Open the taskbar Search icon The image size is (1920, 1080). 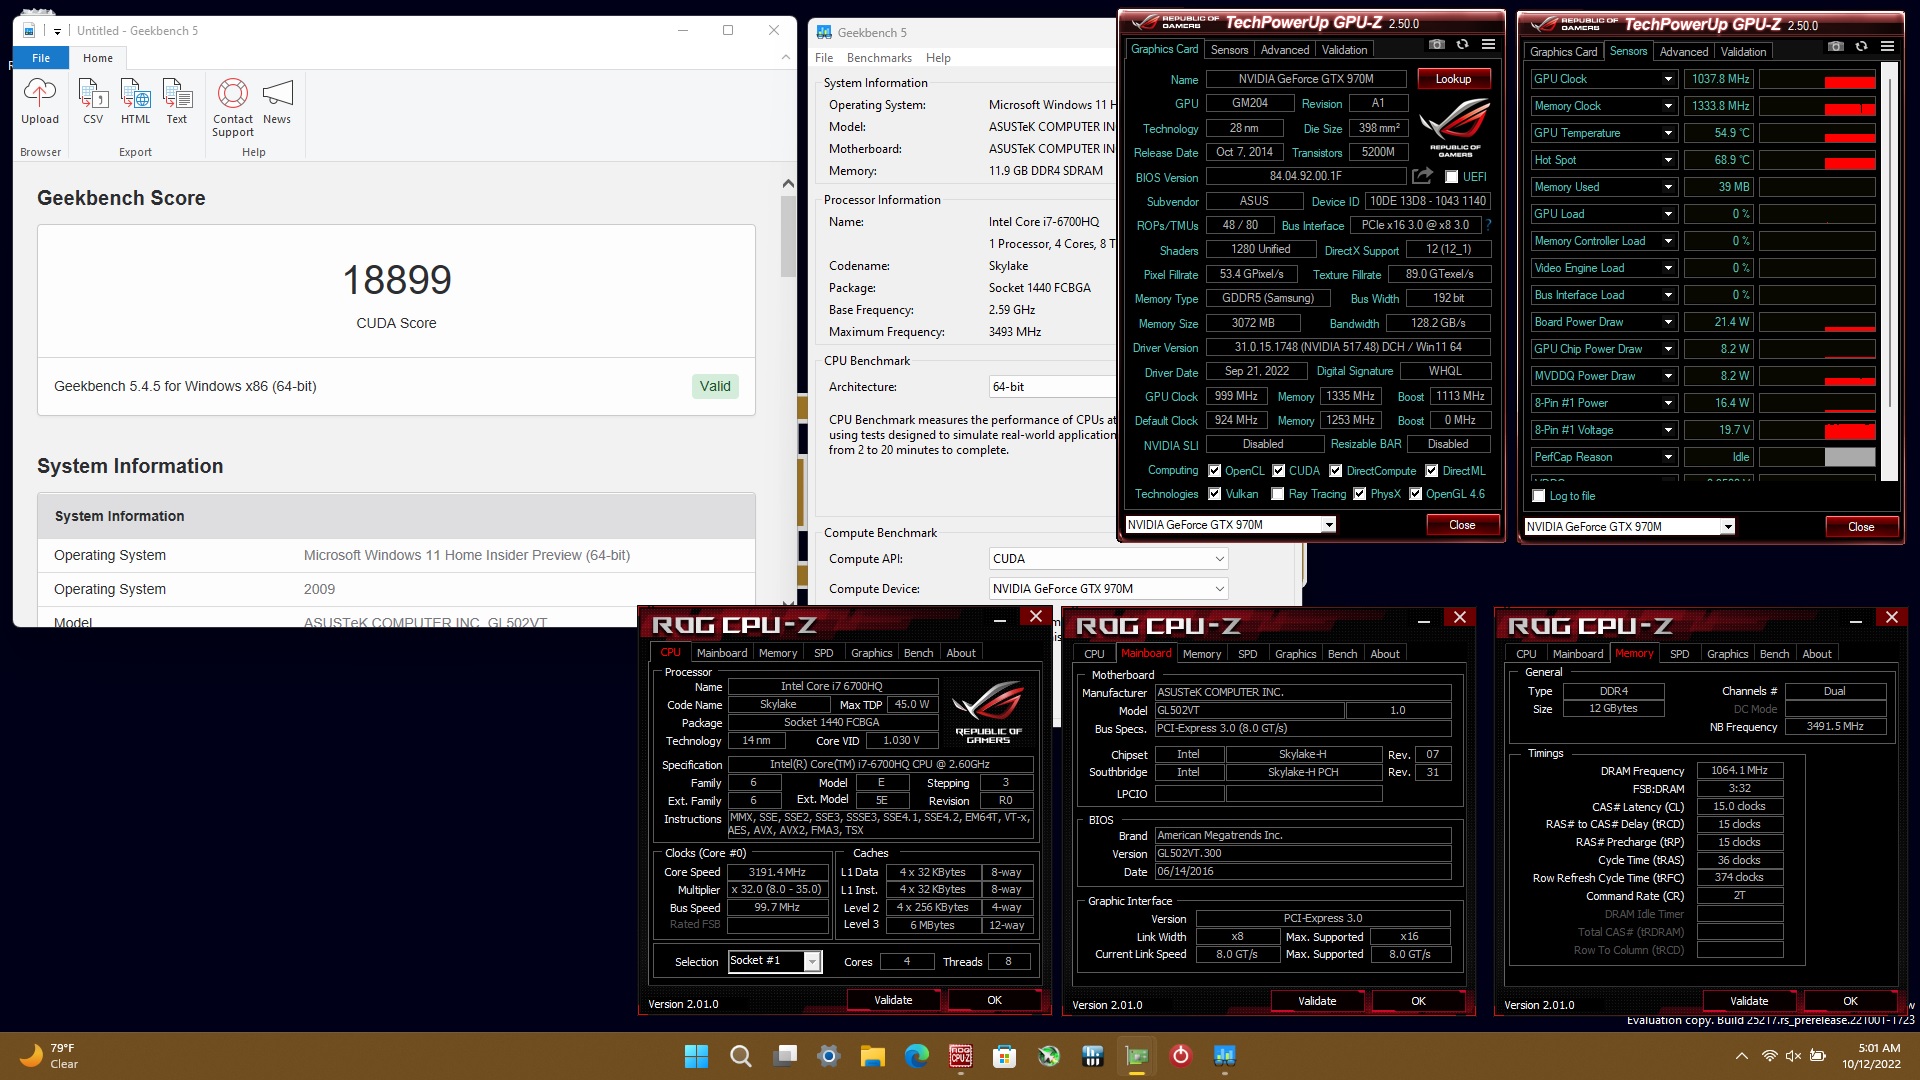click(x=740, y=1056)
